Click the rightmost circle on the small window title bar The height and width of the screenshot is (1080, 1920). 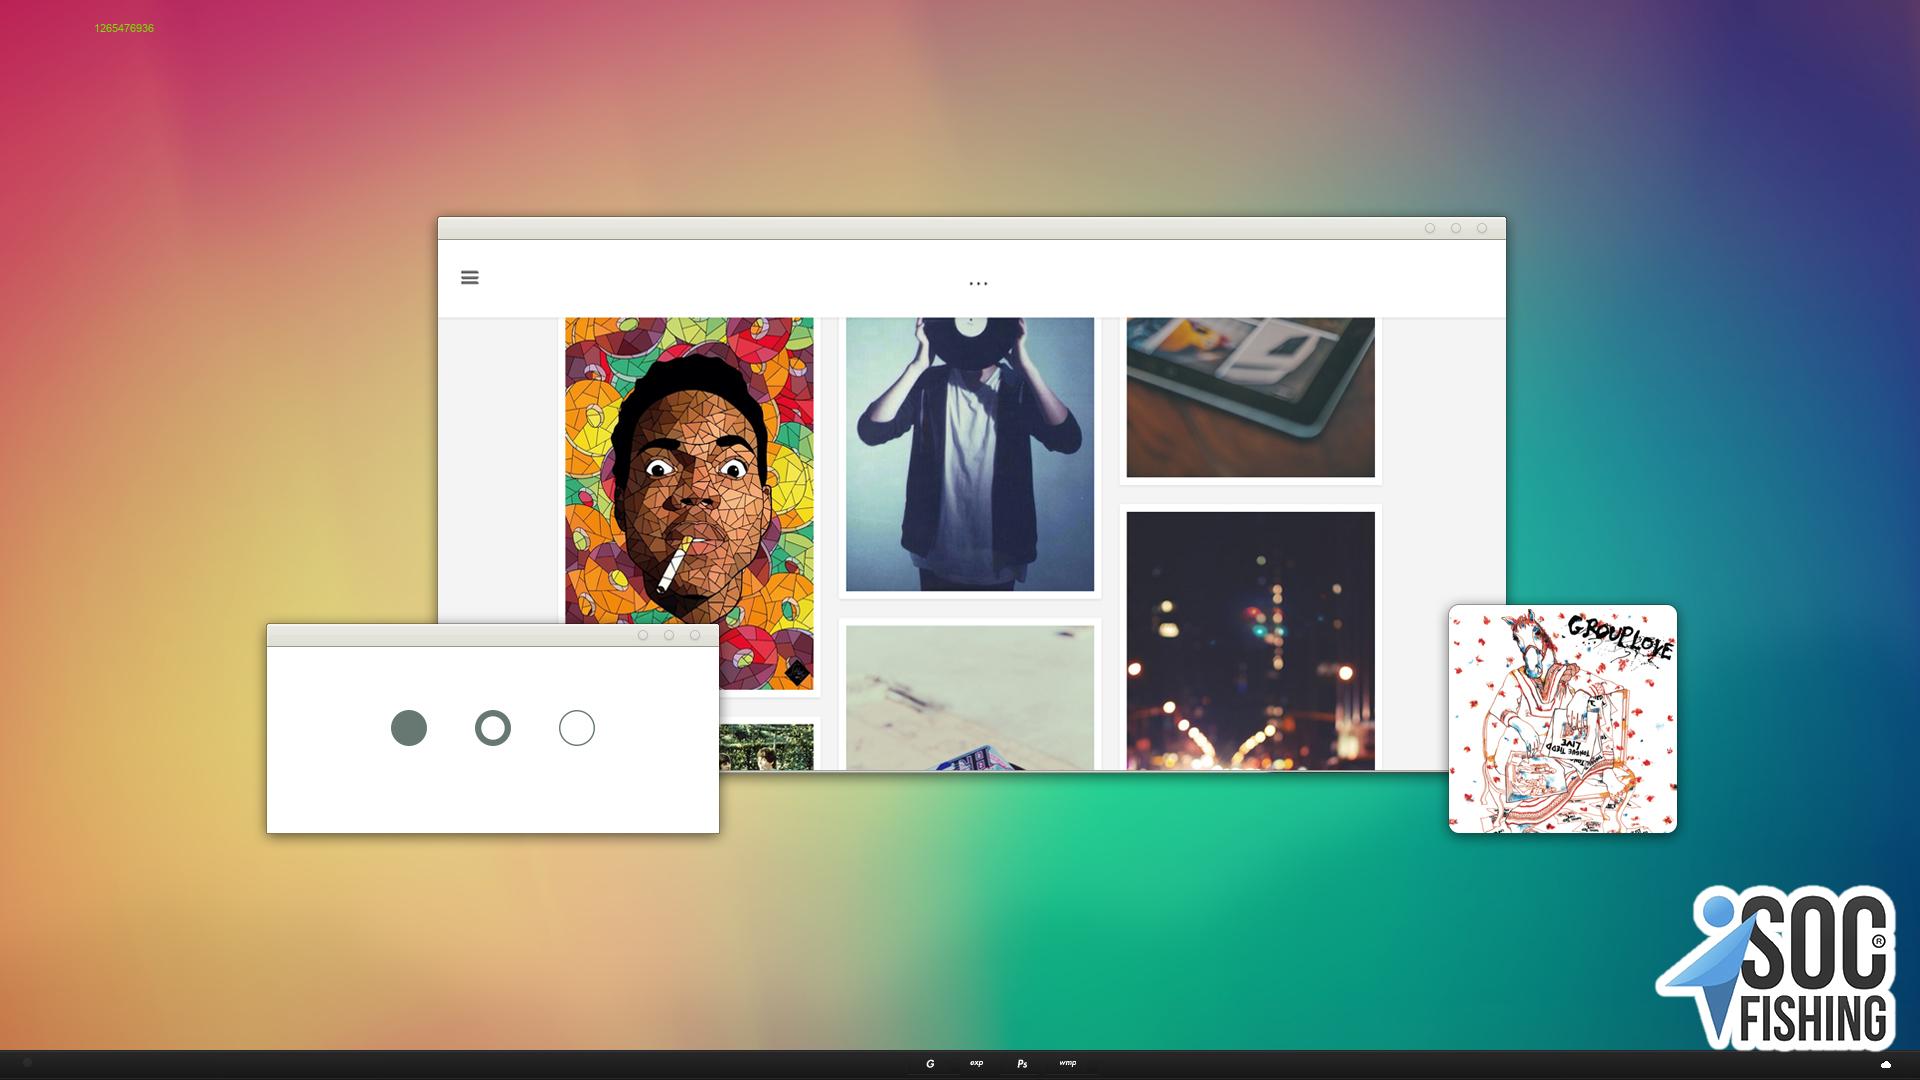coord(695,636)
